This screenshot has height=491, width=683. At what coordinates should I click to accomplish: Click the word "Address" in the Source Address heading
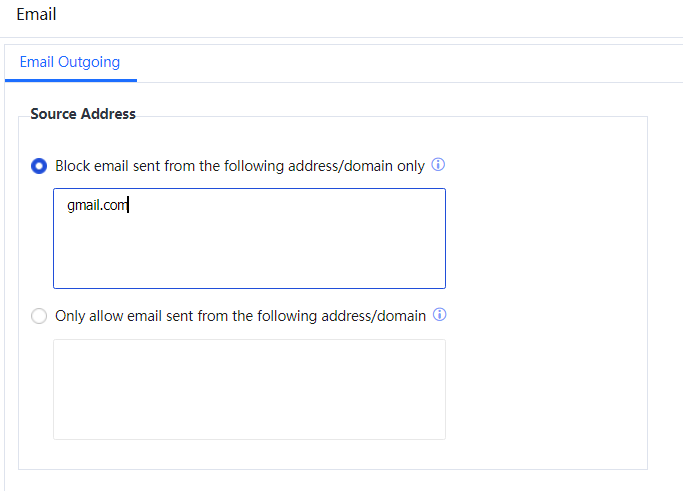click(x=109, y=114)
